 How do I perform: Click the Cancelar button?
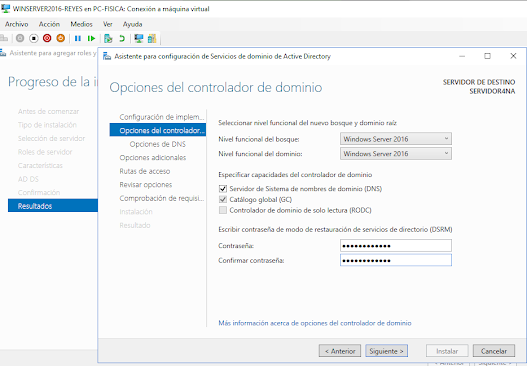click(494, 351)
